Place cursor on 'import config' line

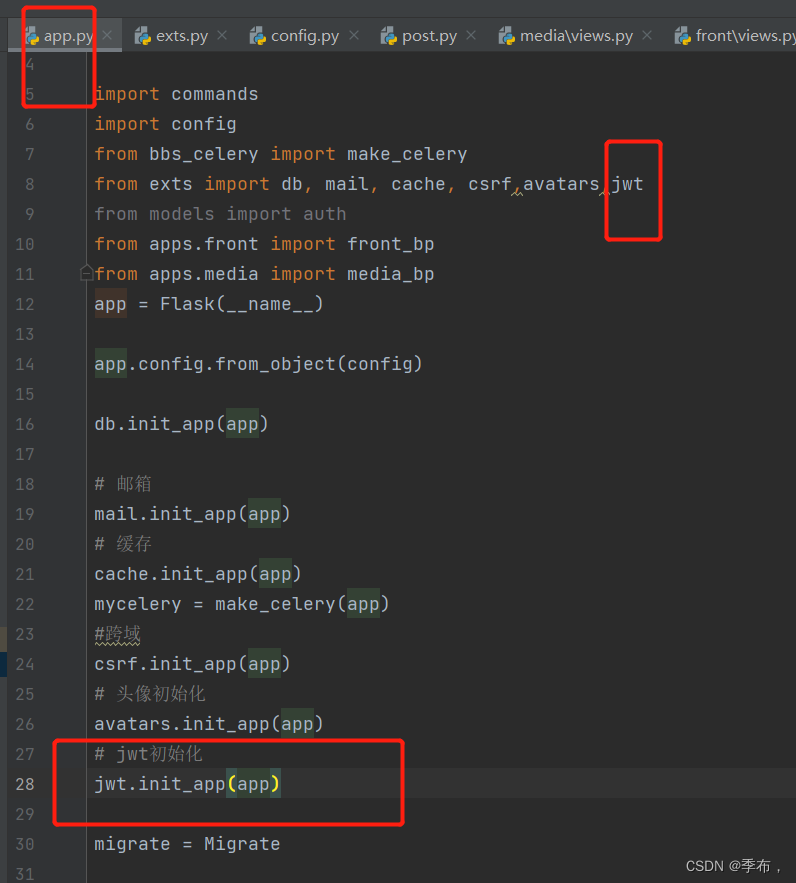coord(166,124)
